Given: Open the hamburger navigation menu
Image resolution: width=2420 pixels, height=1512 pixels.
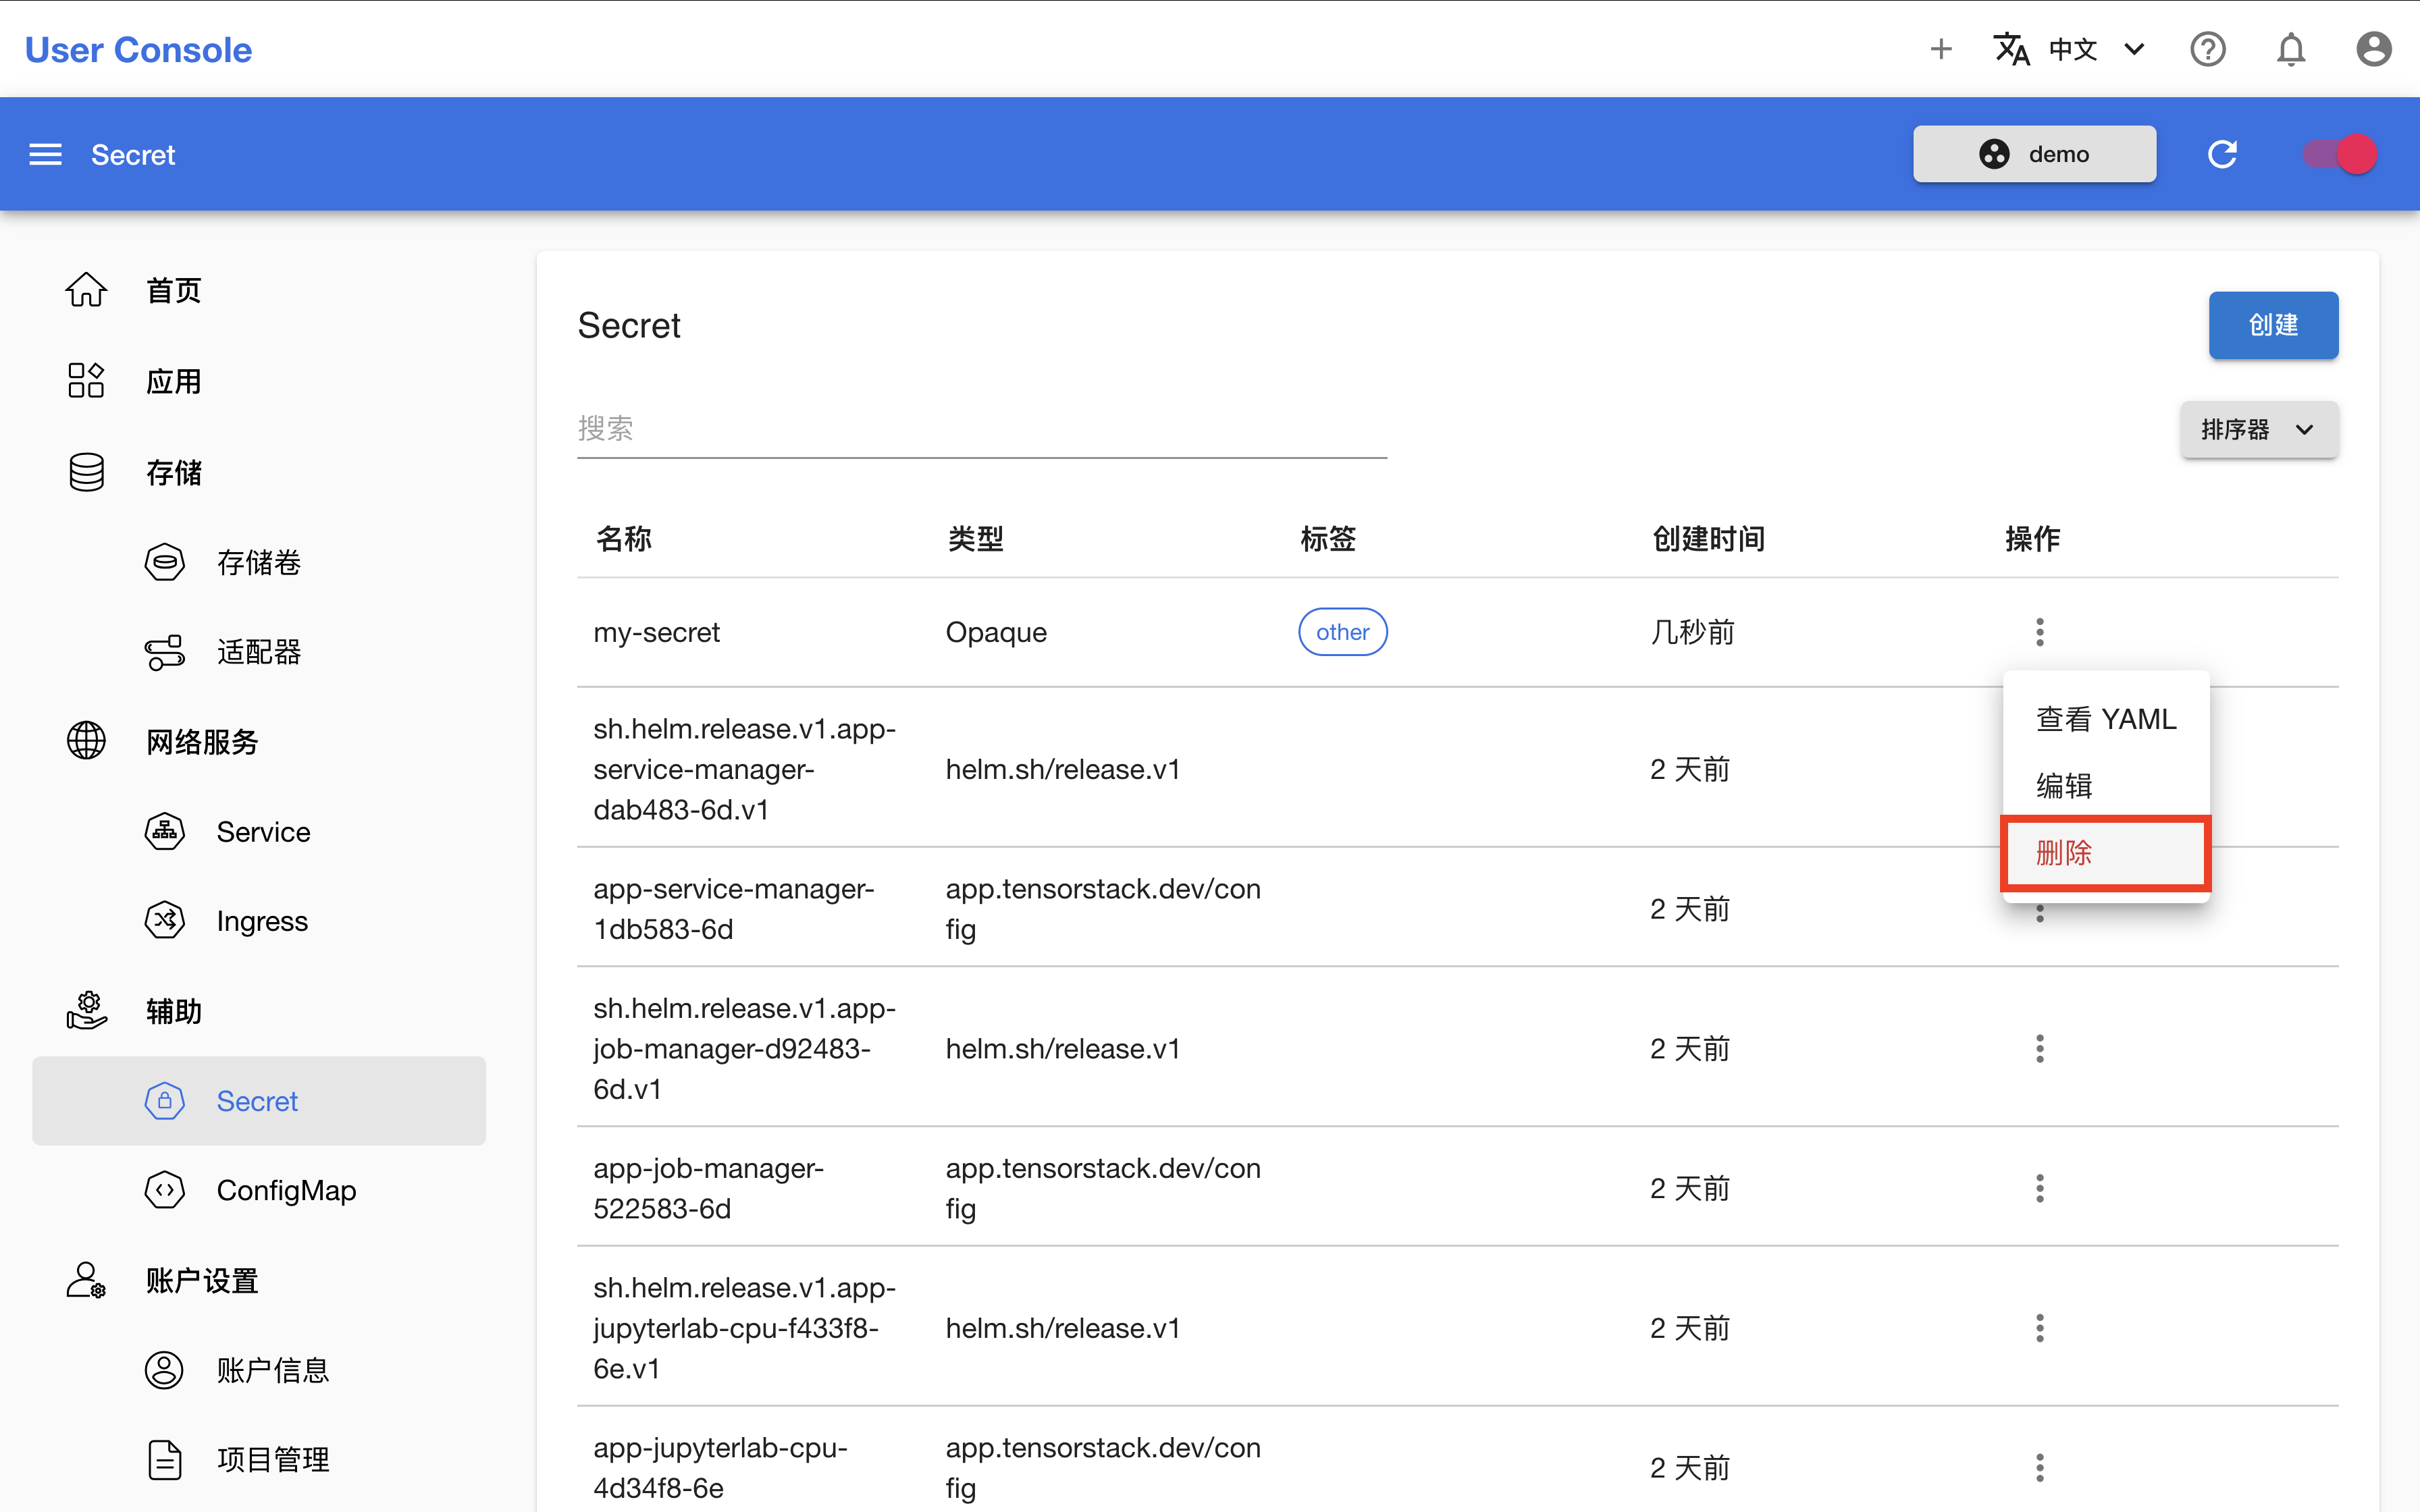Looking at the screenshot, I should click(45, 154).
